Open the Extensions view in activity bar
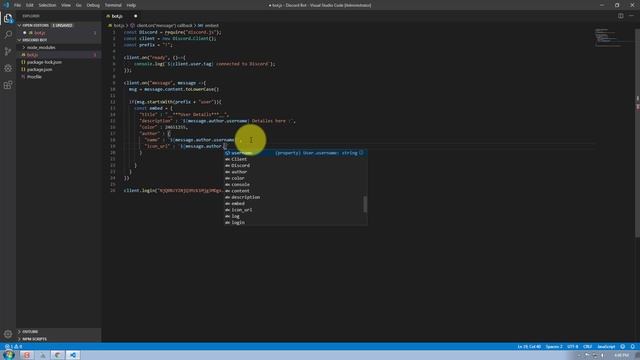 click(8, 85)
